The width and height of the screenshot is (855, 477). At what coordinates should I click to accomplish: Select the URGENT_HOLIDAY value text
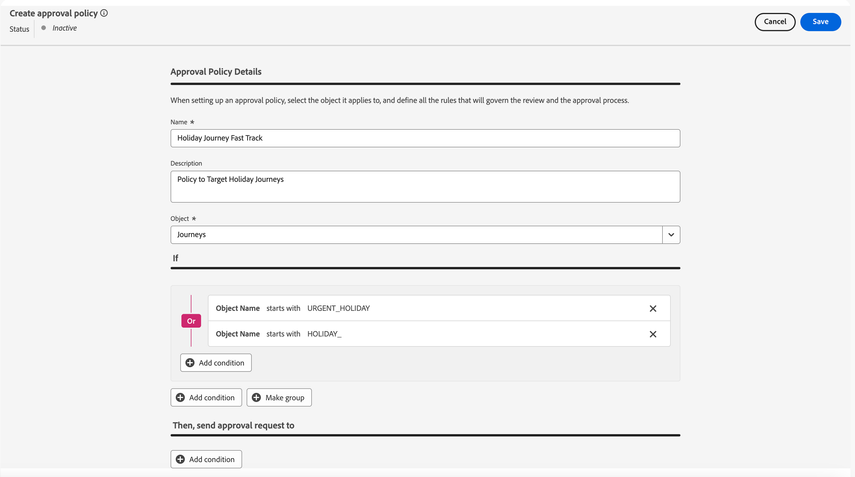coord(338,309)
